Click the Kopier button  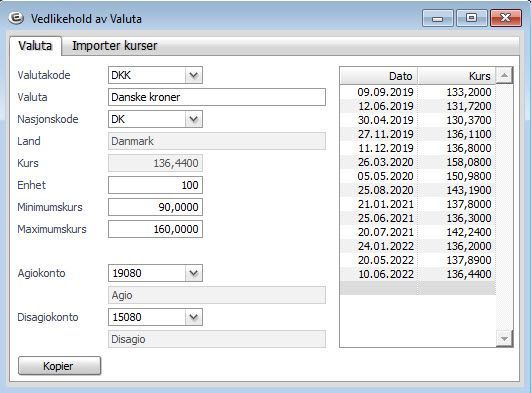pyautogui.click(x=59, y=366)
